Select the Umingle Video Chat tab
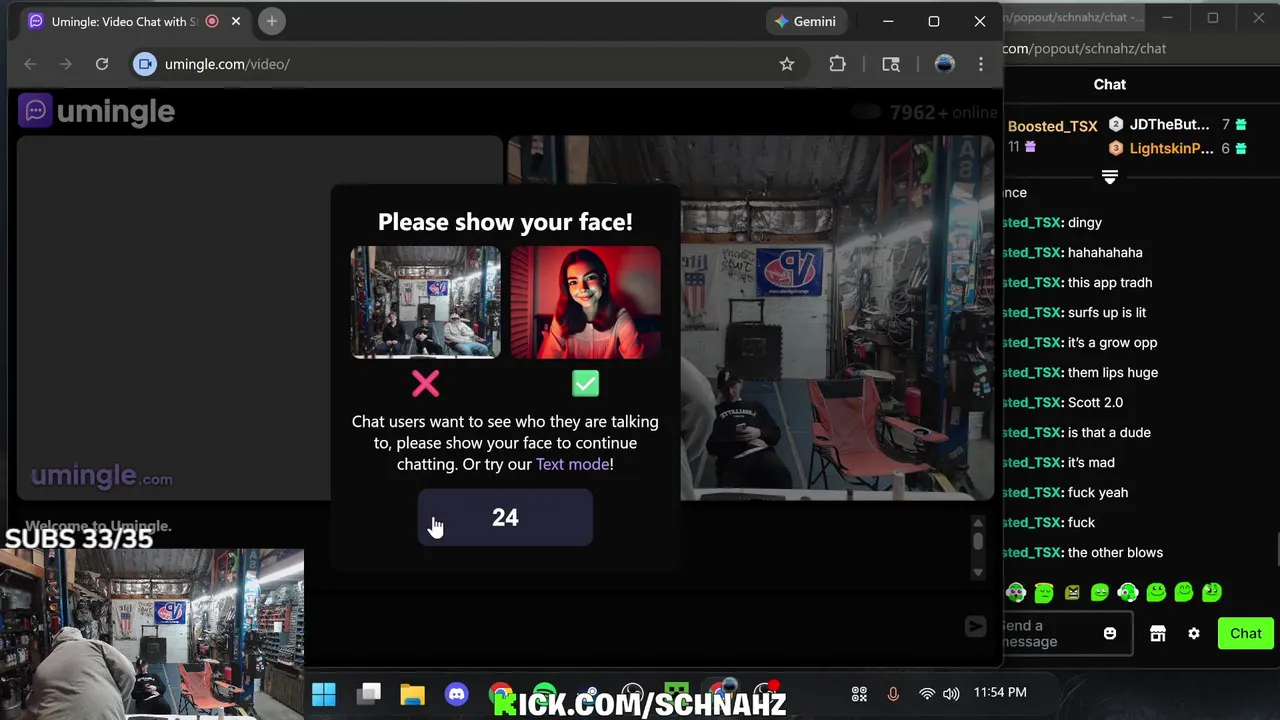Image resolution: width=1280 pixels, height=720 pixels. tap(135, 21)
